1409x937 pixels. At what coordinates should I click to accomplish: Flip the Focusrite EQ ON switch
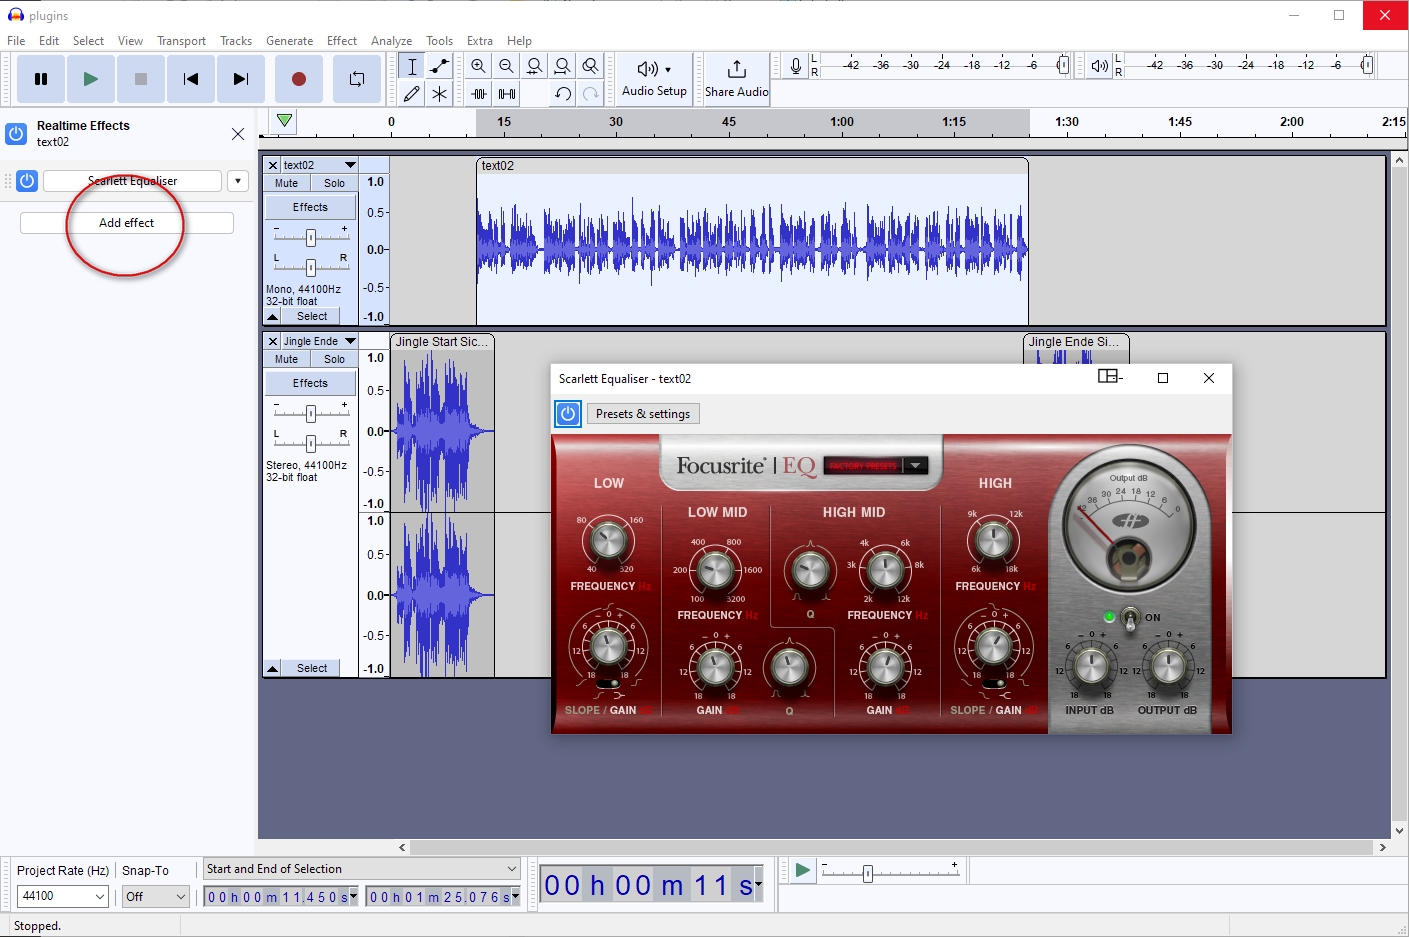point(1130,618)
